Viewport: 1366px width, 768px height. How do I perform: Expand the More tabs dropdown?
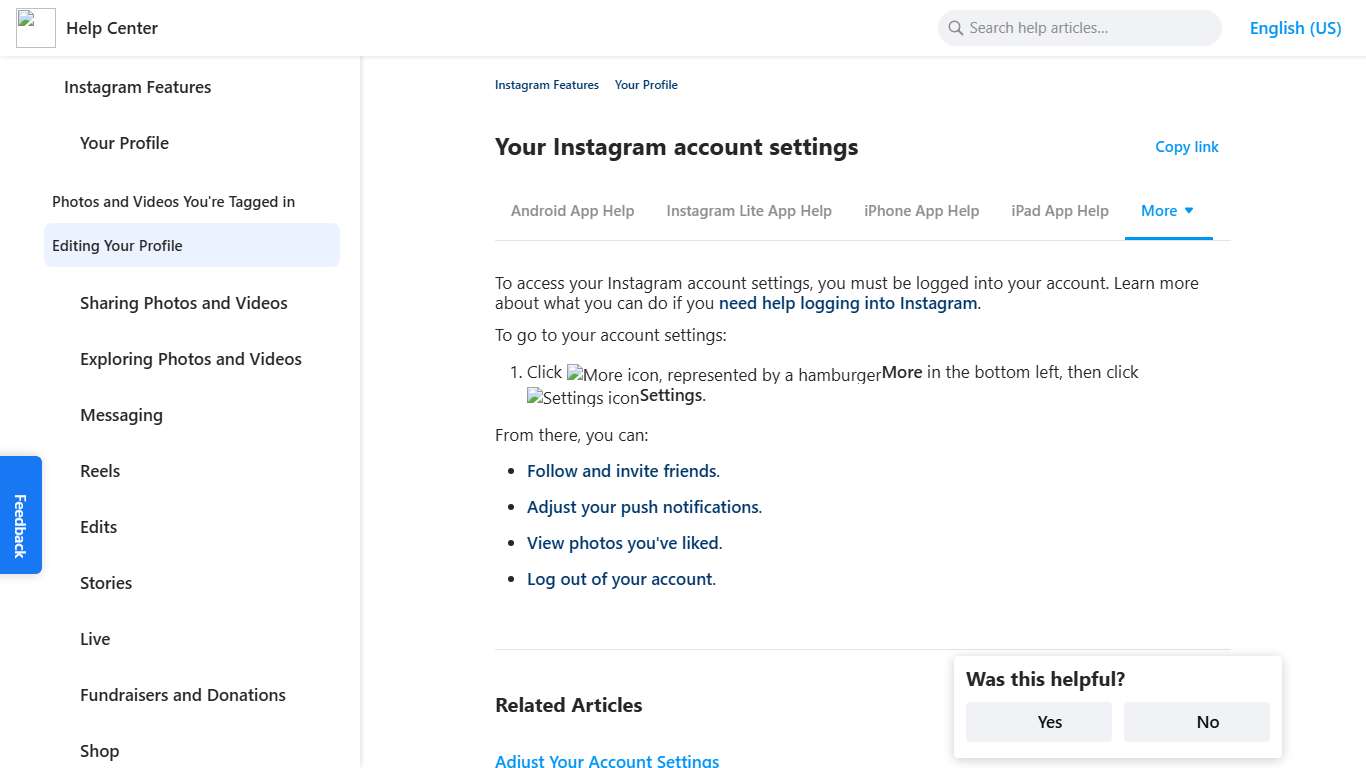[x=1167, y=211]
